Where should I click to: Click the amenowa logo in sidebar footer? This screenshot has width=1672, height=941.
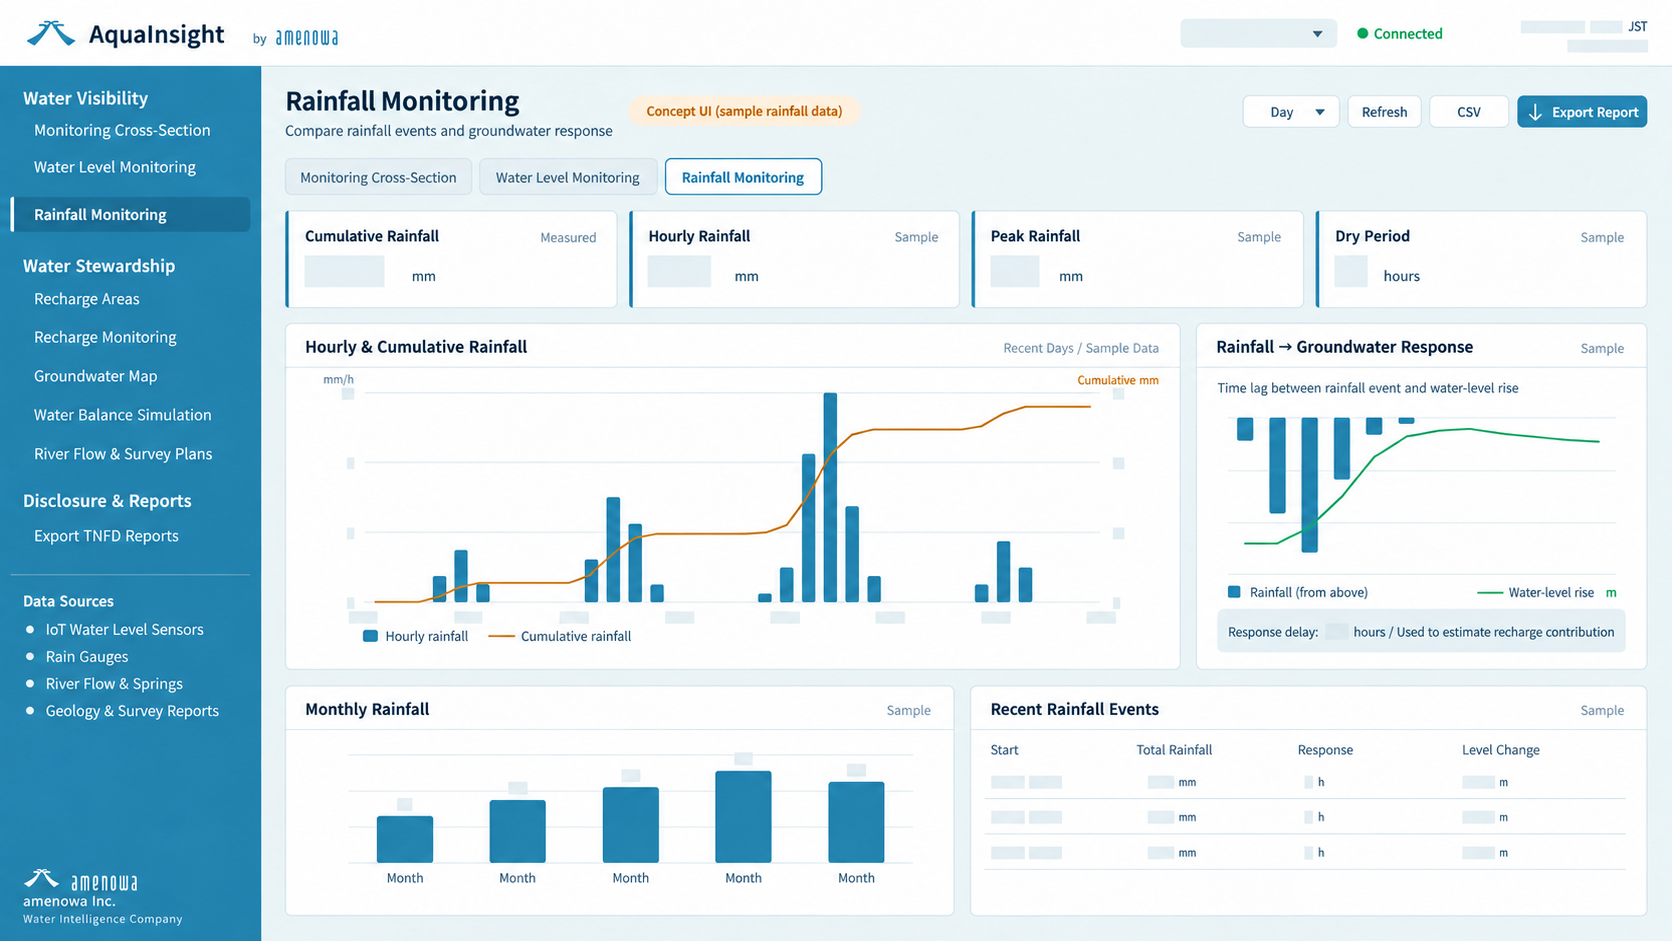[81, 880]
